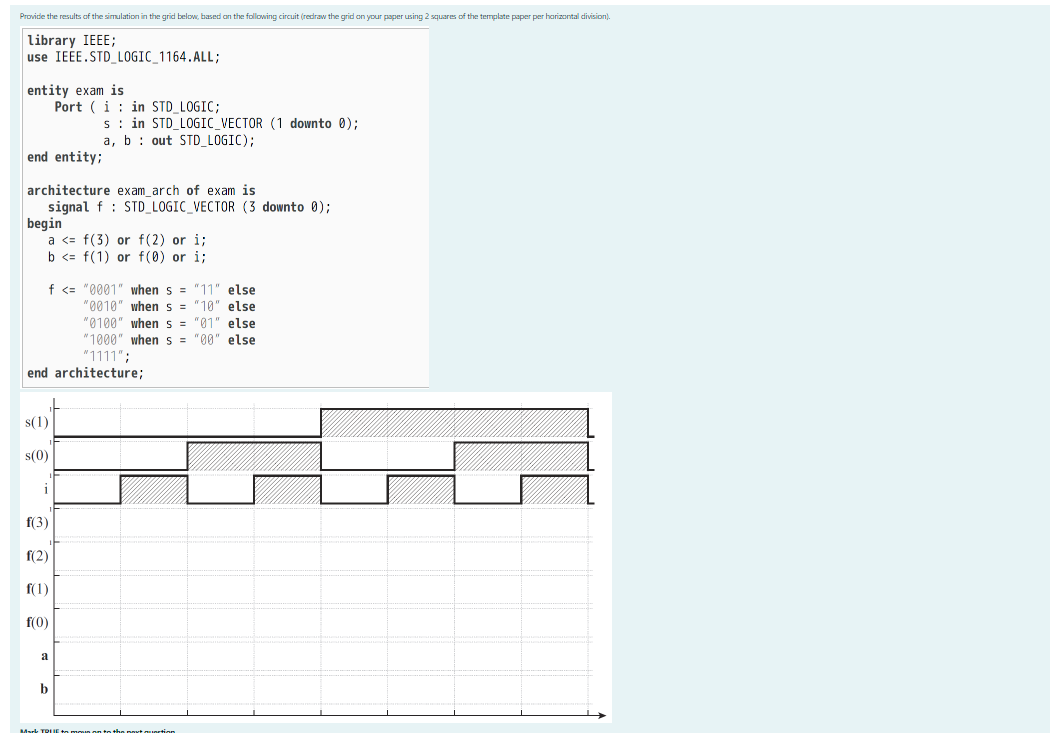
Task: Select the f(1) signal label
Action: pos(38,589)
